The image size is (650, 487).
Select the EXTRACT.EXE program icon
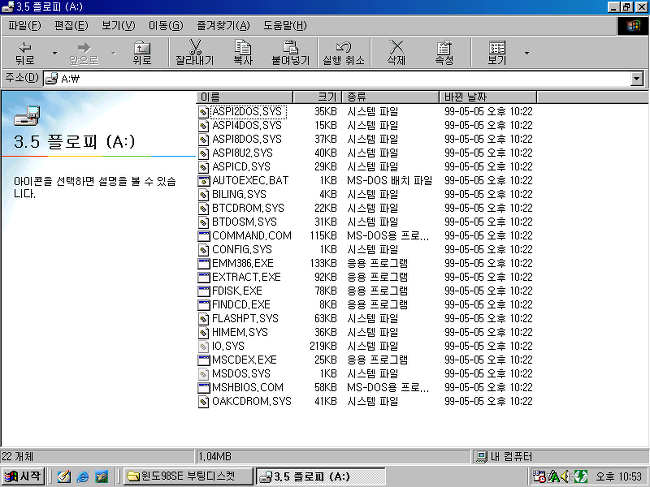(203, 277)
